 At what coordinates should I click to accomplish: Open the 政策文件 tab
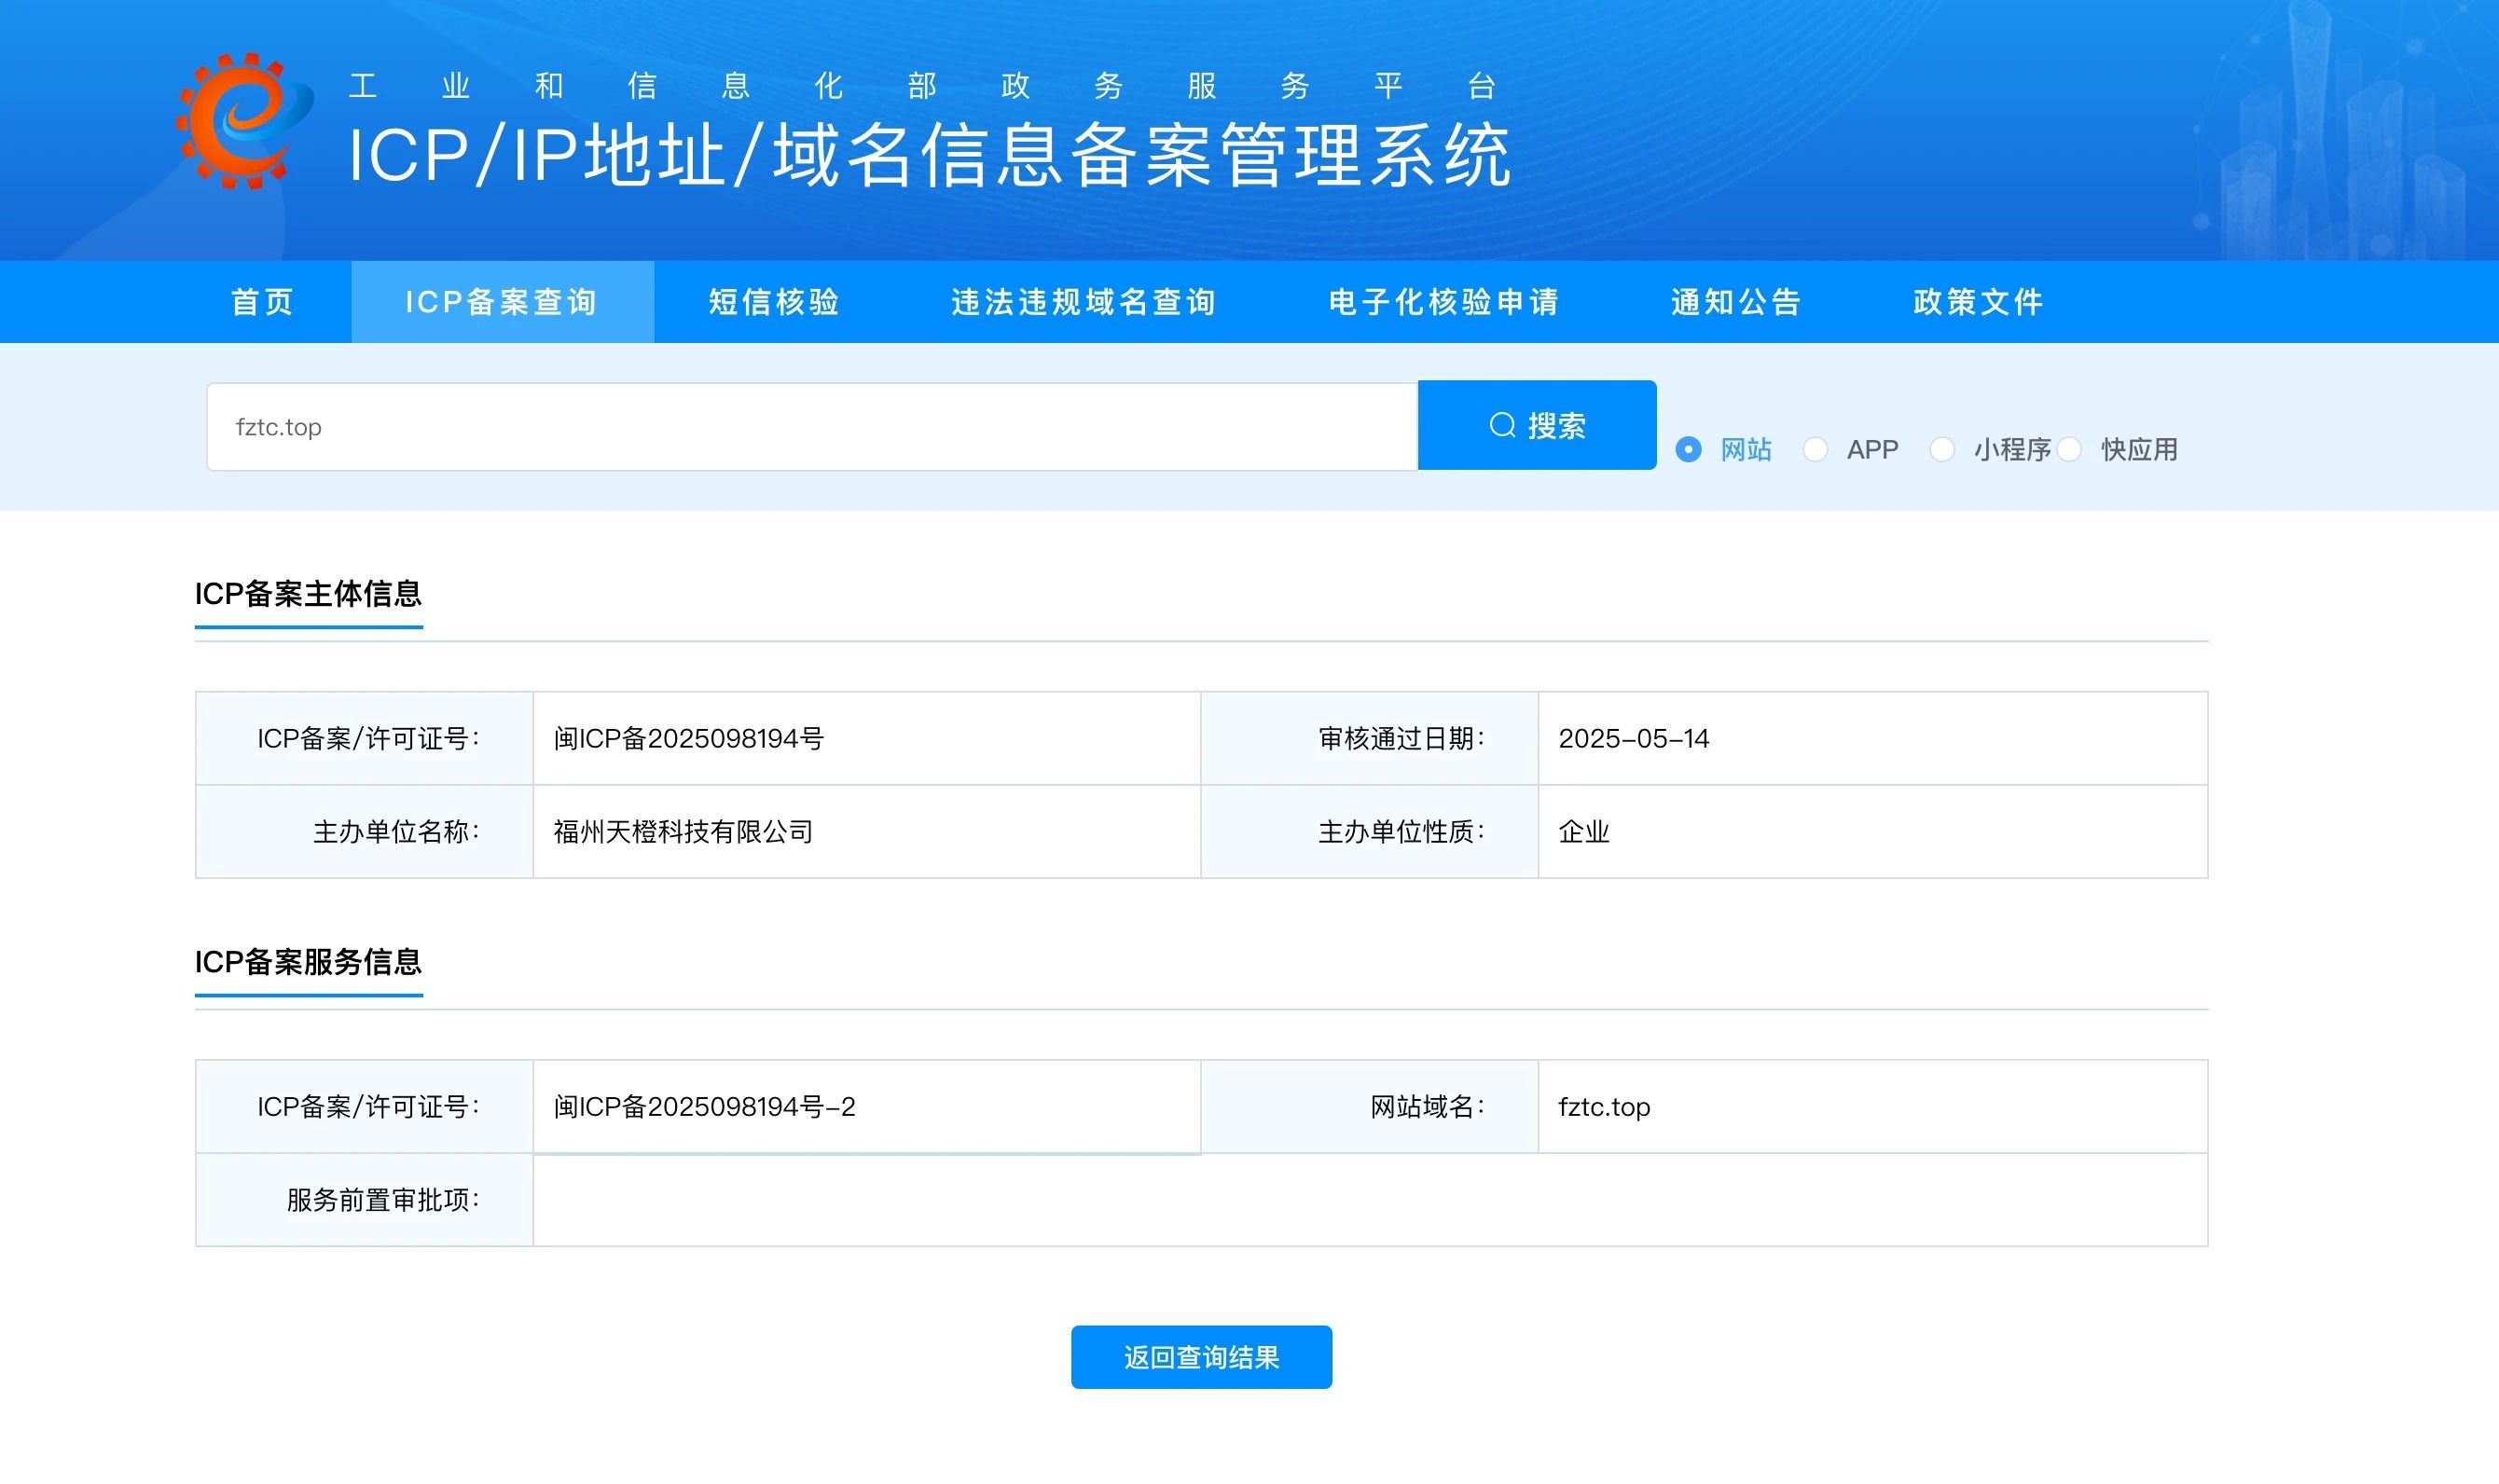(x=1979, y=302)
